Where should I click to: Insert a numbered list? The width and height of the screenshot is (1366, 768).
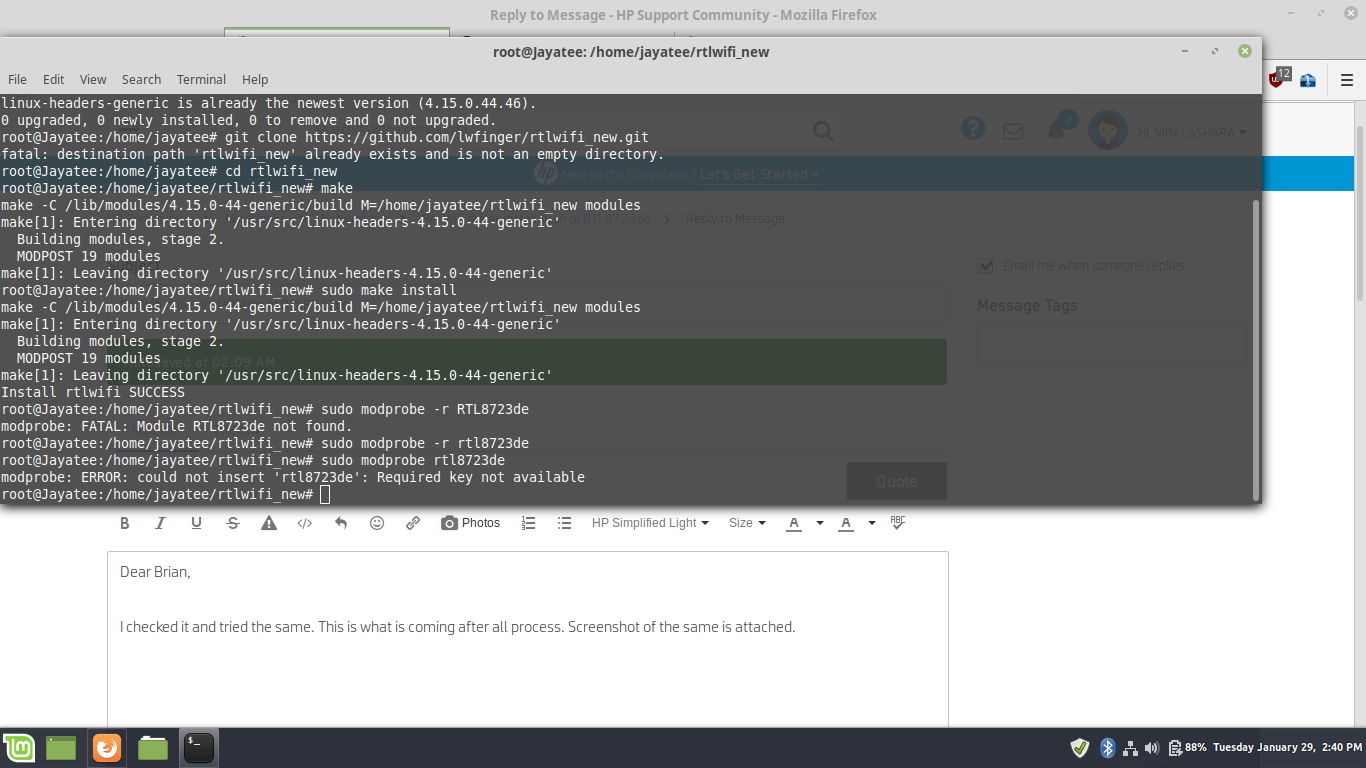tap(529, 523)
